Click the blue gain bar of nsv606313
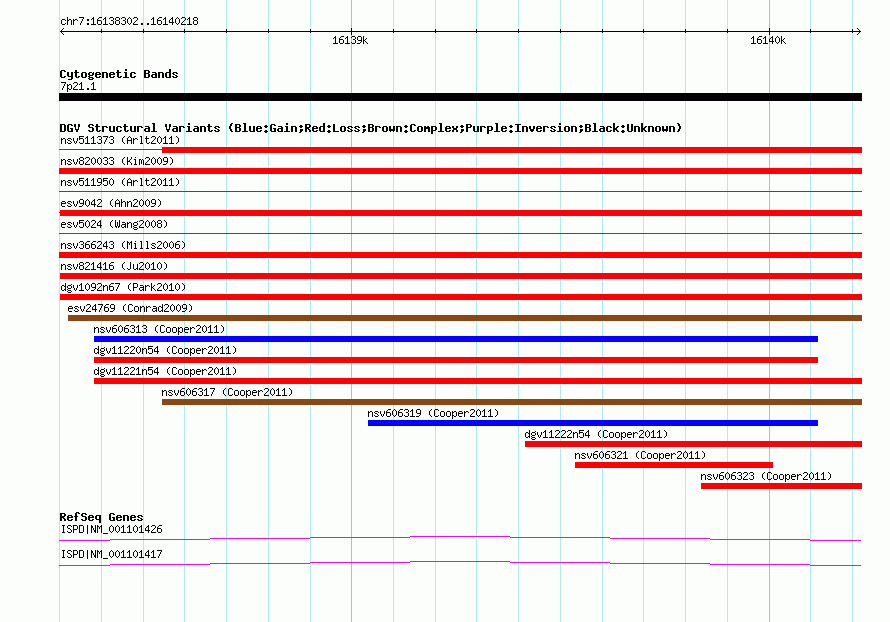 pyautogui.click(x=456, y=339)
